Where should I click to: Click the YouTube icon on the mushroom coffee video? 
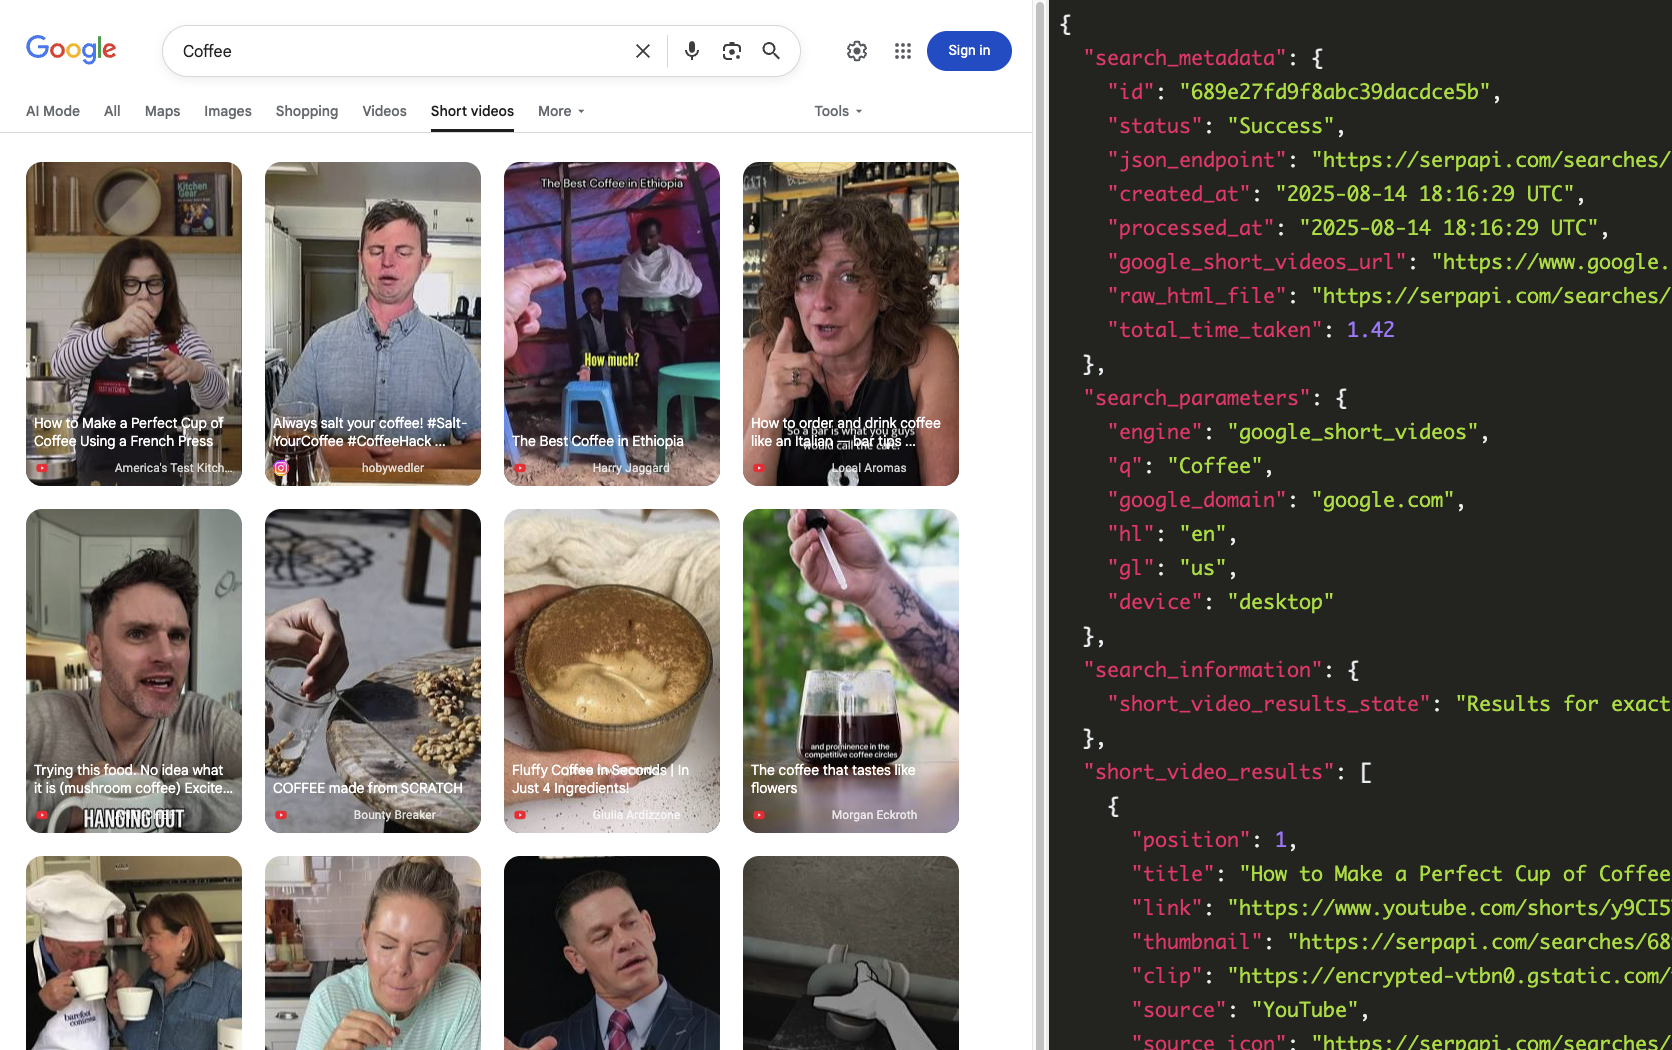(42, 815)
